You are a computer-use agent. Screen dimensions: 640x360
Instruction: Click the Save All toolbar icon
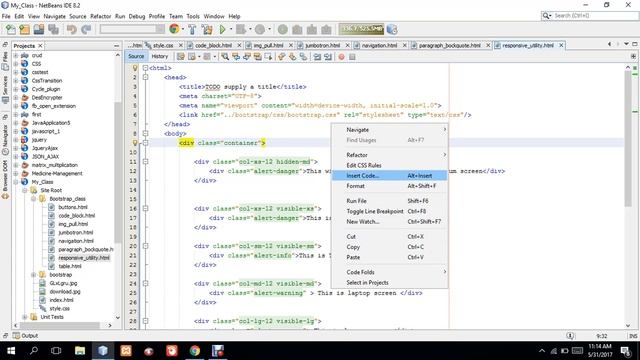[53, 29]
